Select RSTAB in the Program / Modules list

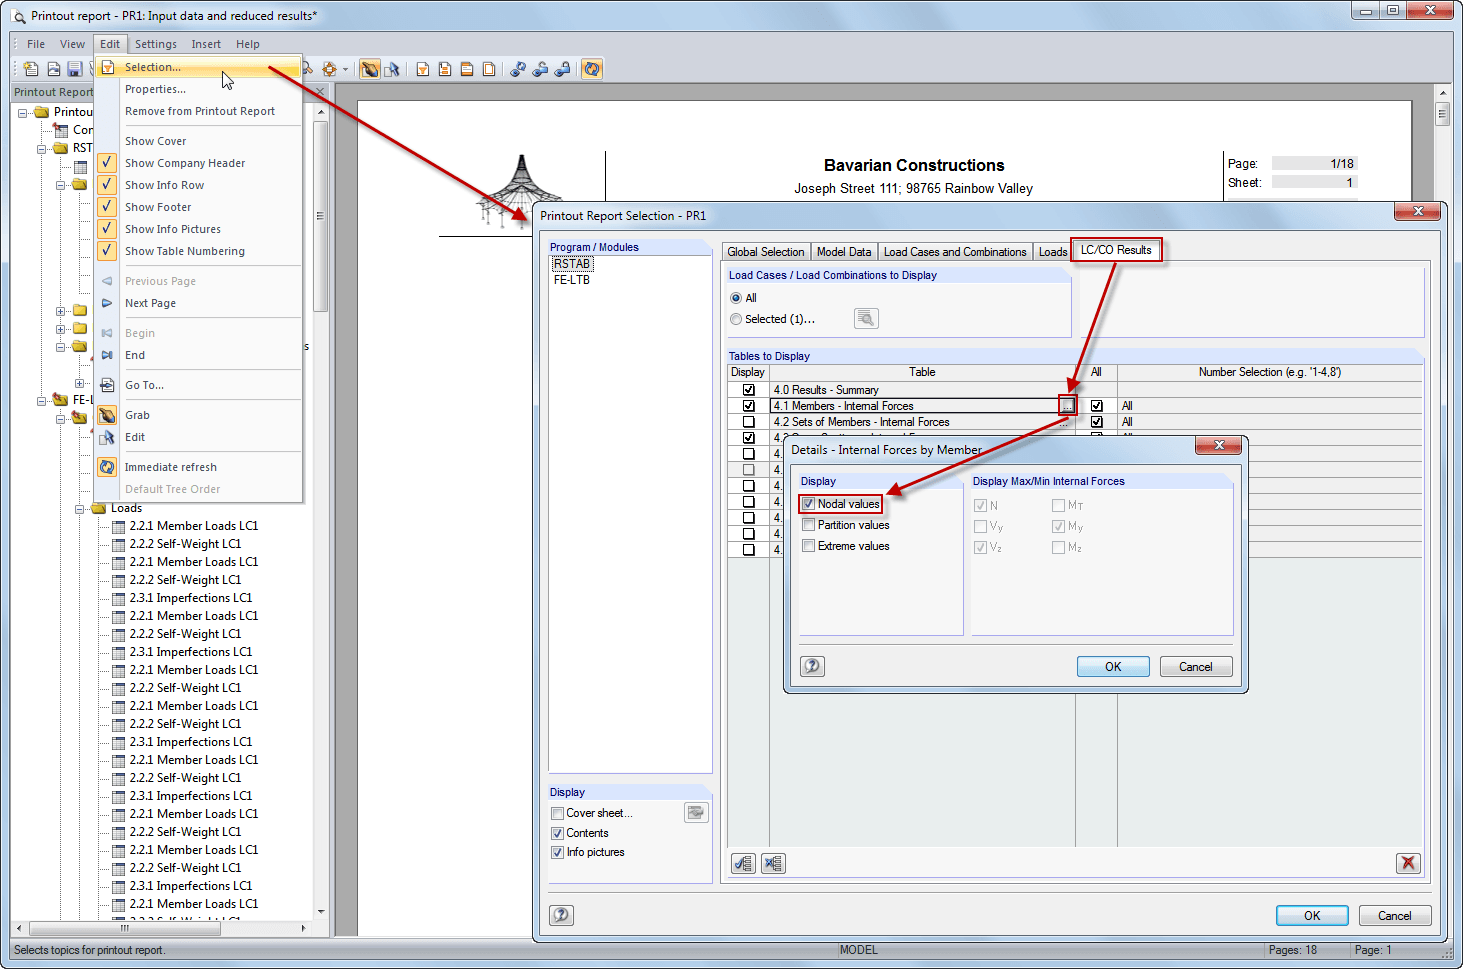tap(572, 264)
